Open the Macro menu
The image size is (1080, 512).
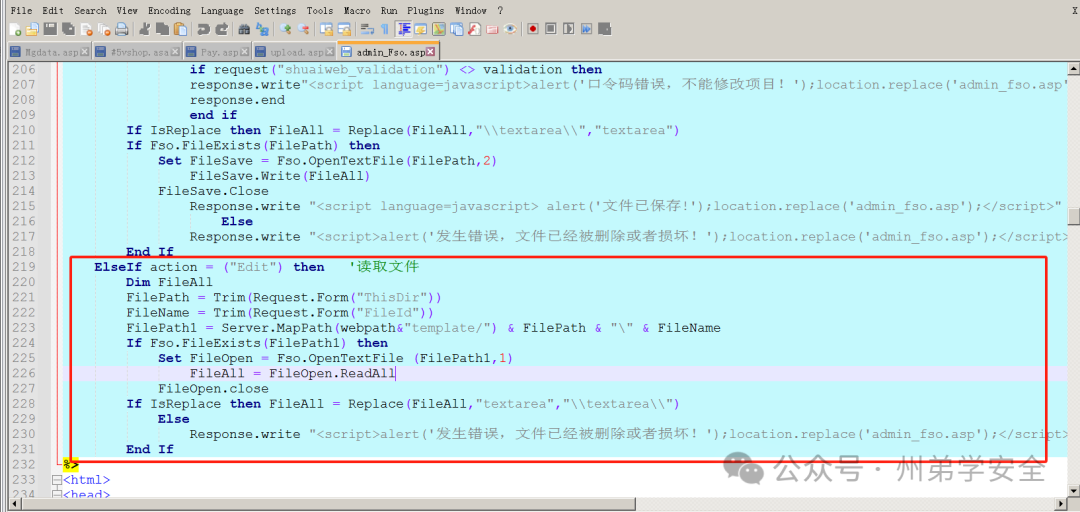[357, 10]
